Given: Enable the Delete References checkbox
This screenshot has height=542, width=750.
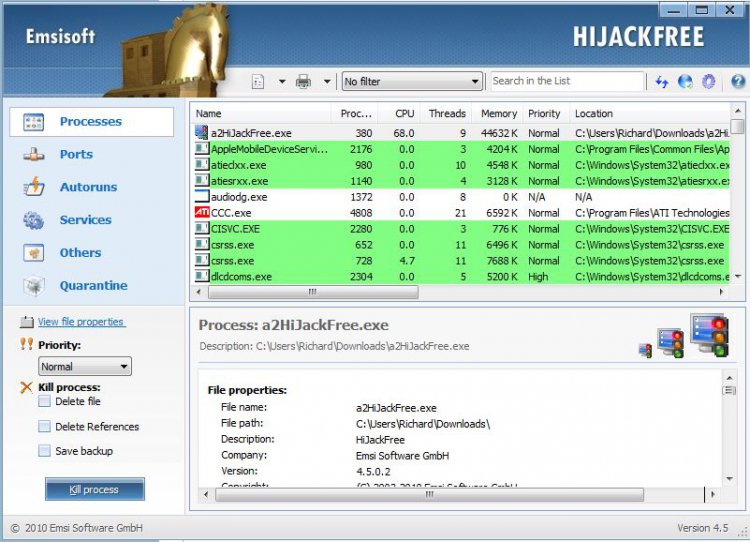Looking at the screenshot, I should click(44, 426).
